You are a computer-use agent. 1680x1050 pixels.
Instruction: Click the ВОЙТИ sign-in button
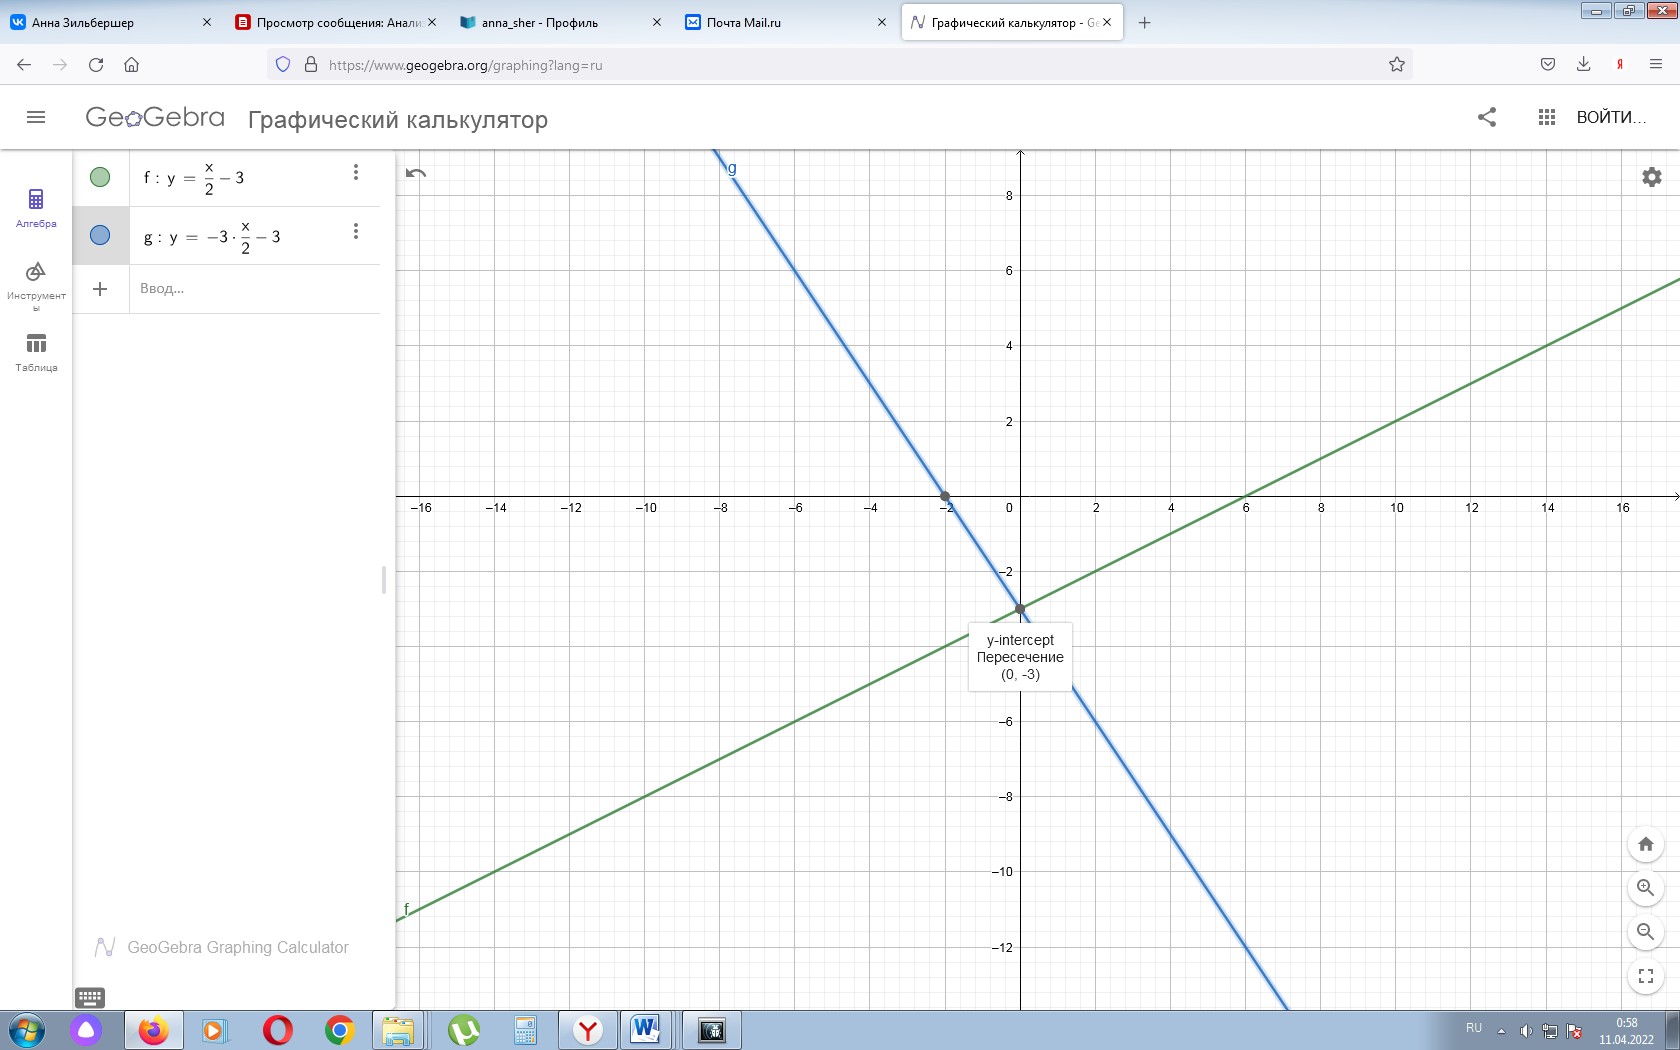(x=1611, y=117)
